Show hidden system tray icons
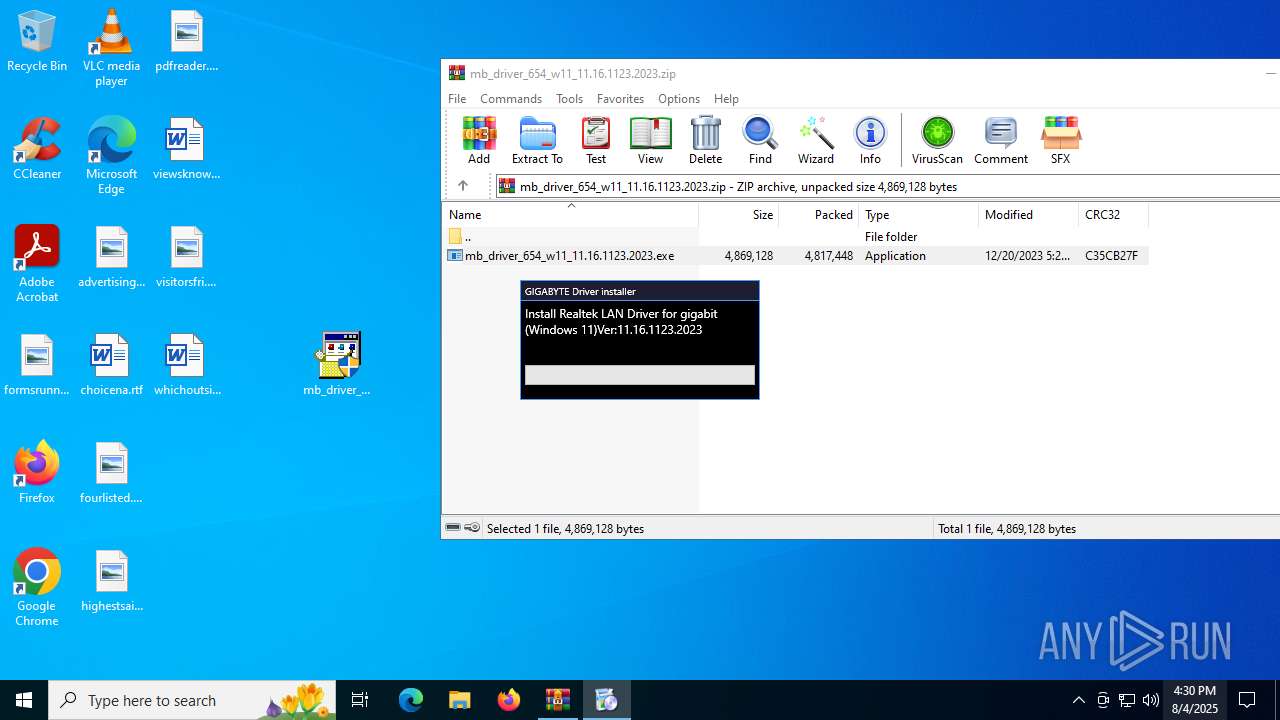The width and height of the screenshot is (1280, 720). [1078, 700]
